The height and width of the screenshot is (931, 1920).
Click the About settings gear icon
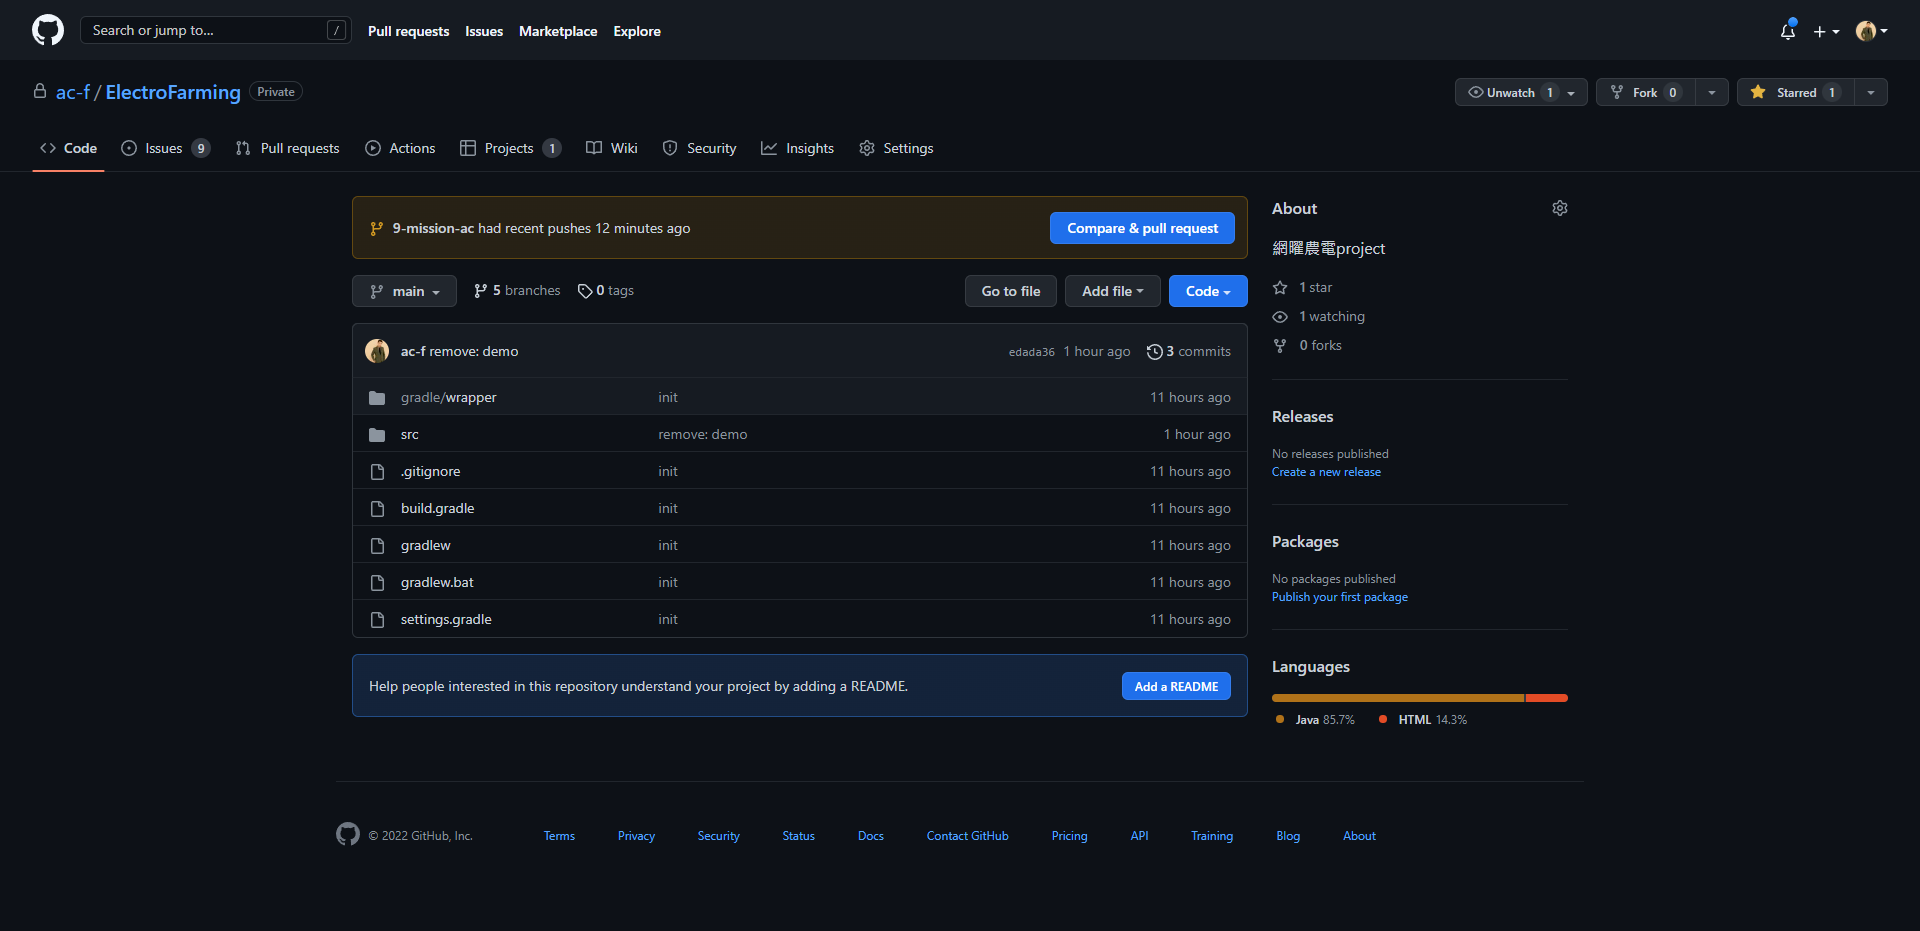[1560, 208]
